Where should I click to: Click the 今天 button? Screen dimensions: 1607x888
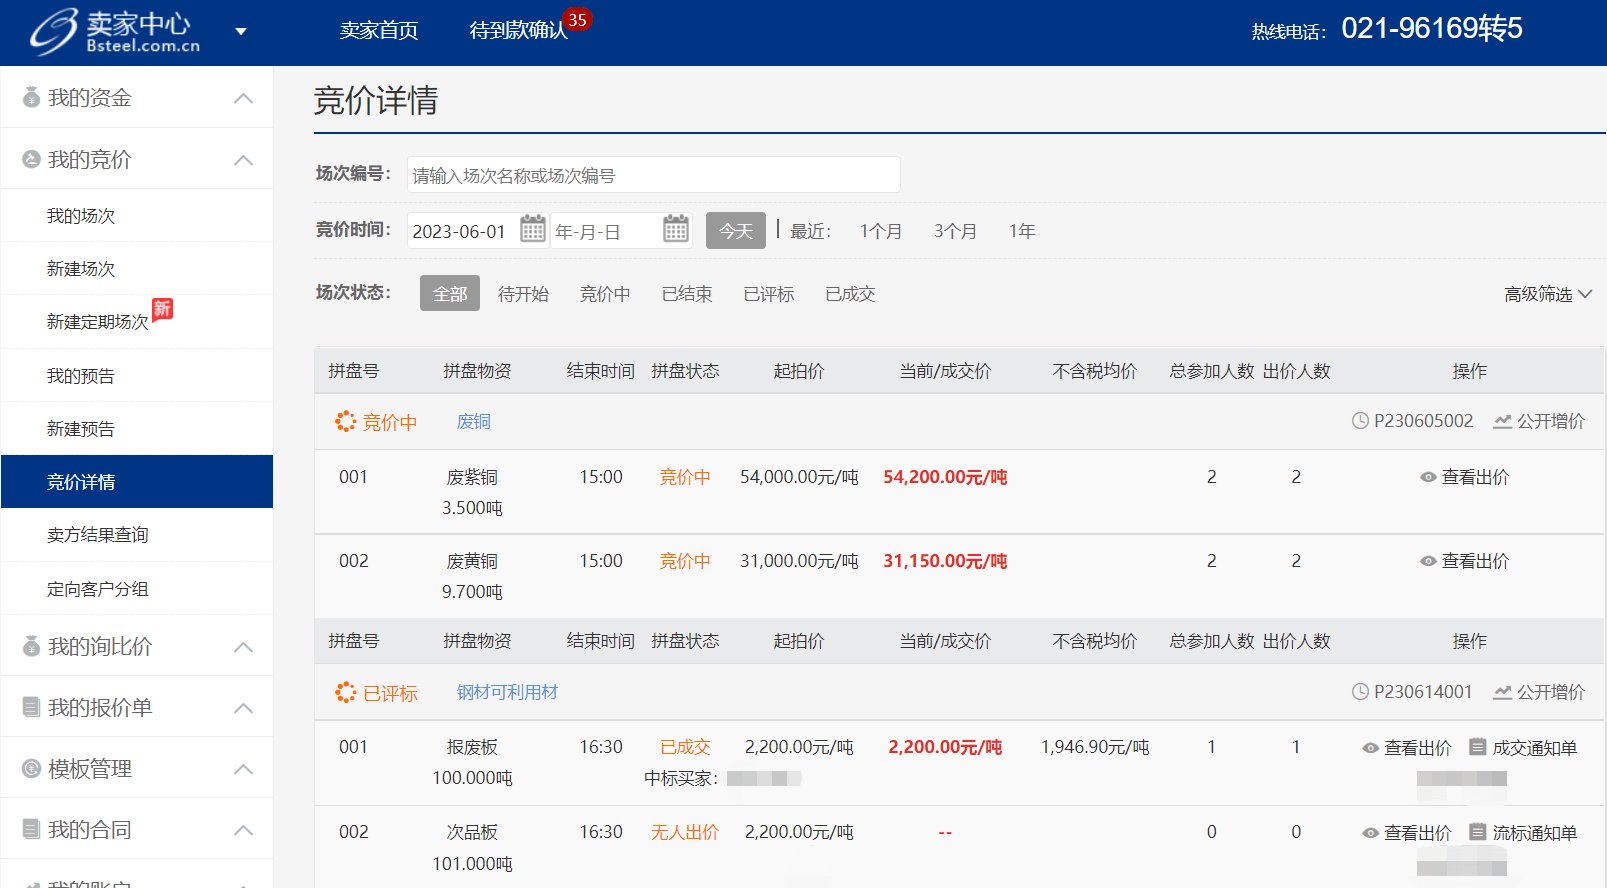tap(735, 231)
